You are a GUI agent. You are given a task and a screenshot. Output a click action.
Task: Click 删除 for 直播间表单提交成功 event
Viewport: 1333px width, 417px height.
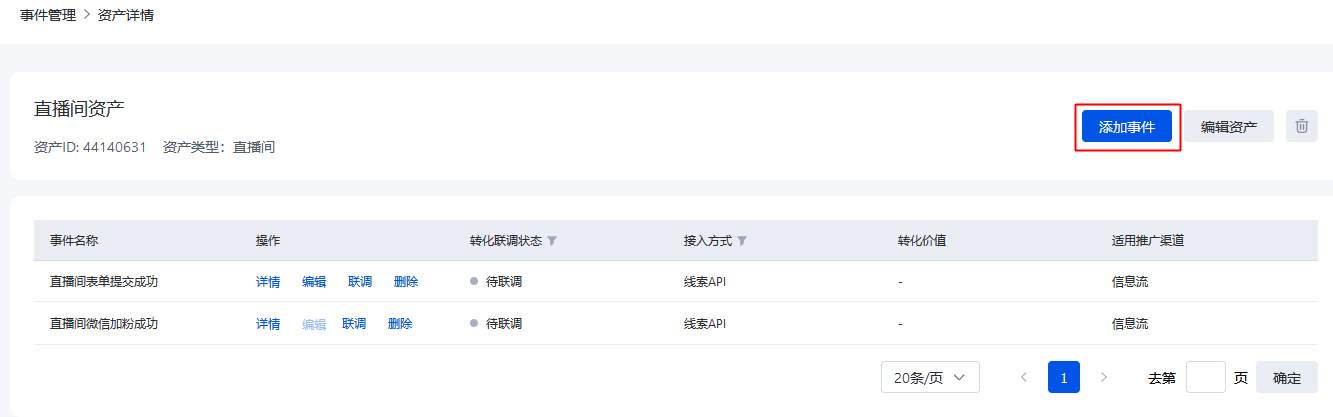tap(406, 282)
